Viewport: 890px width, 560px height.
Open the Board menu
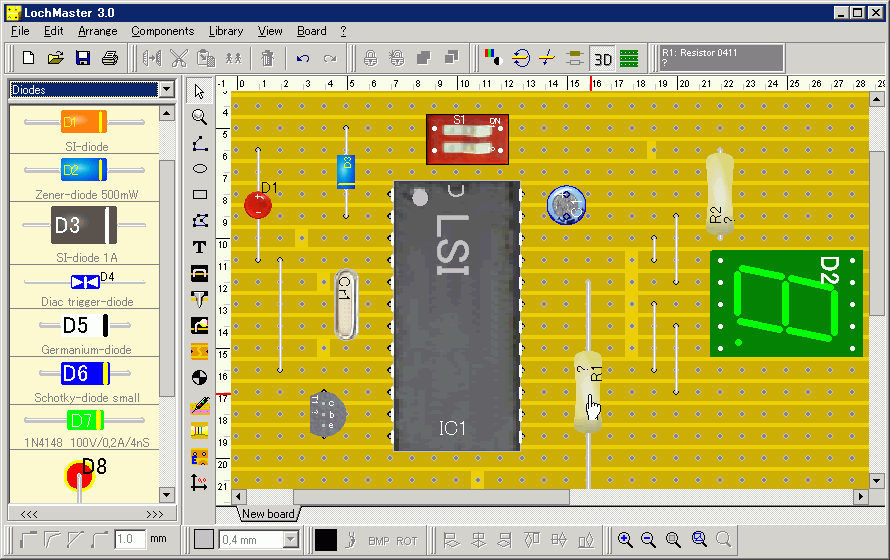312,31
